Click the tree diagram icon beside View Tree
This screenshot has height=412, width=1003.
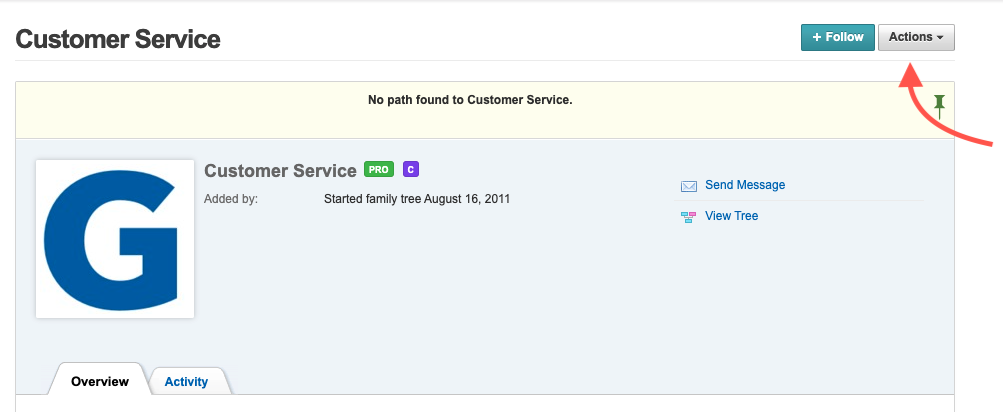[x=688, y=217]
